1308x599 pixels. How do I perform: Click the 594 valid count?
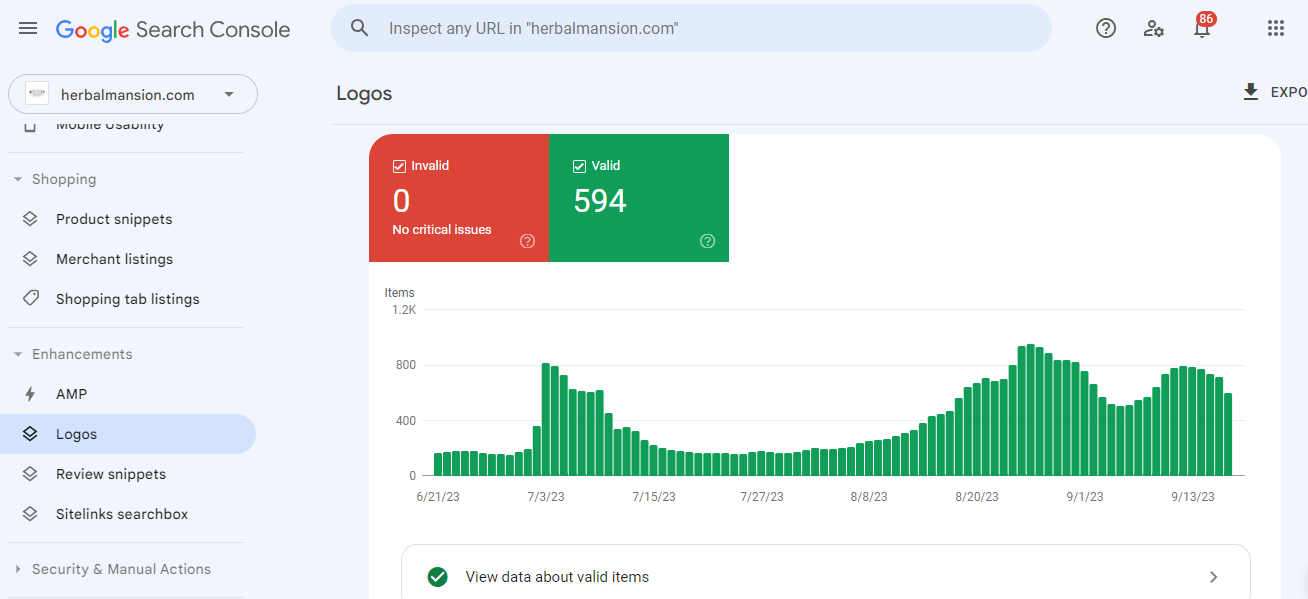click(600, 202)
